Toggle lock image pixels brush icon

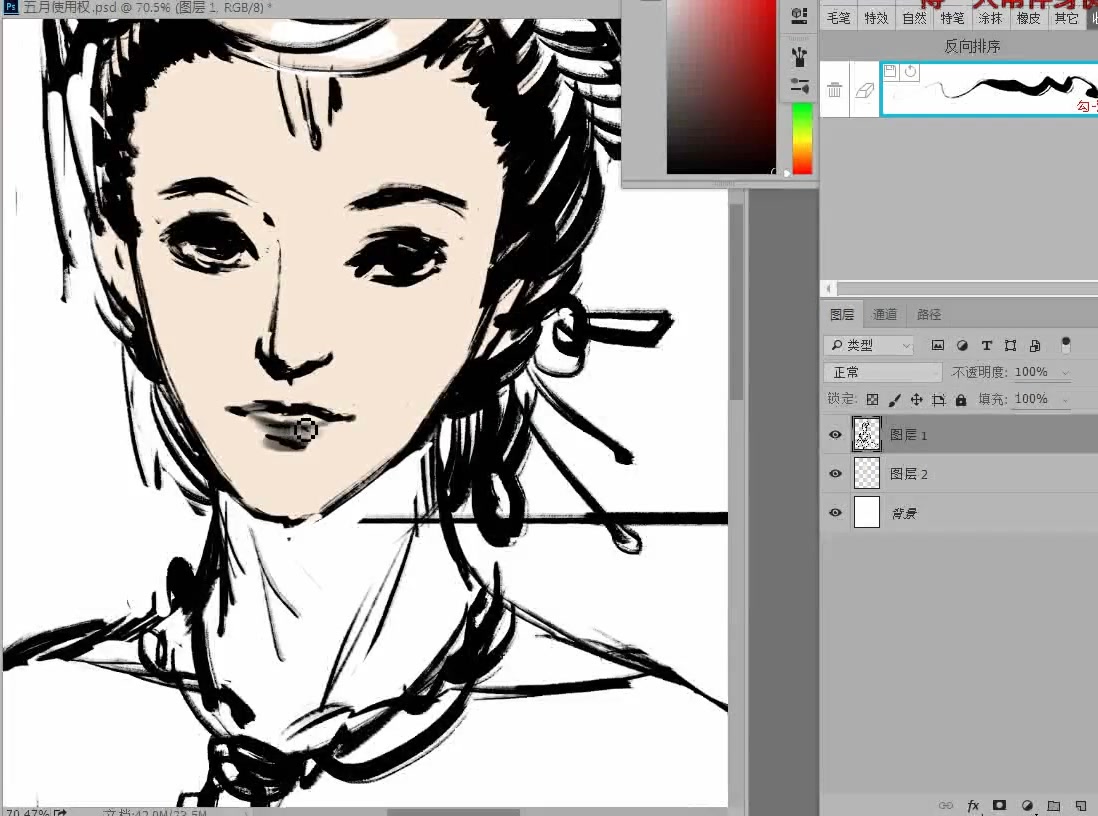tap(894, 399)
